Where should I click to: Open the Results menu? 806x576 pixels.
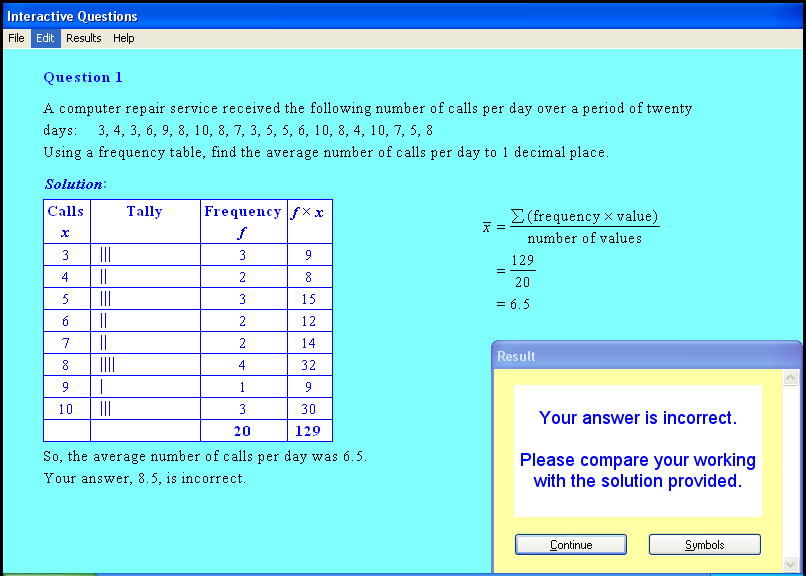pos(84,38)
